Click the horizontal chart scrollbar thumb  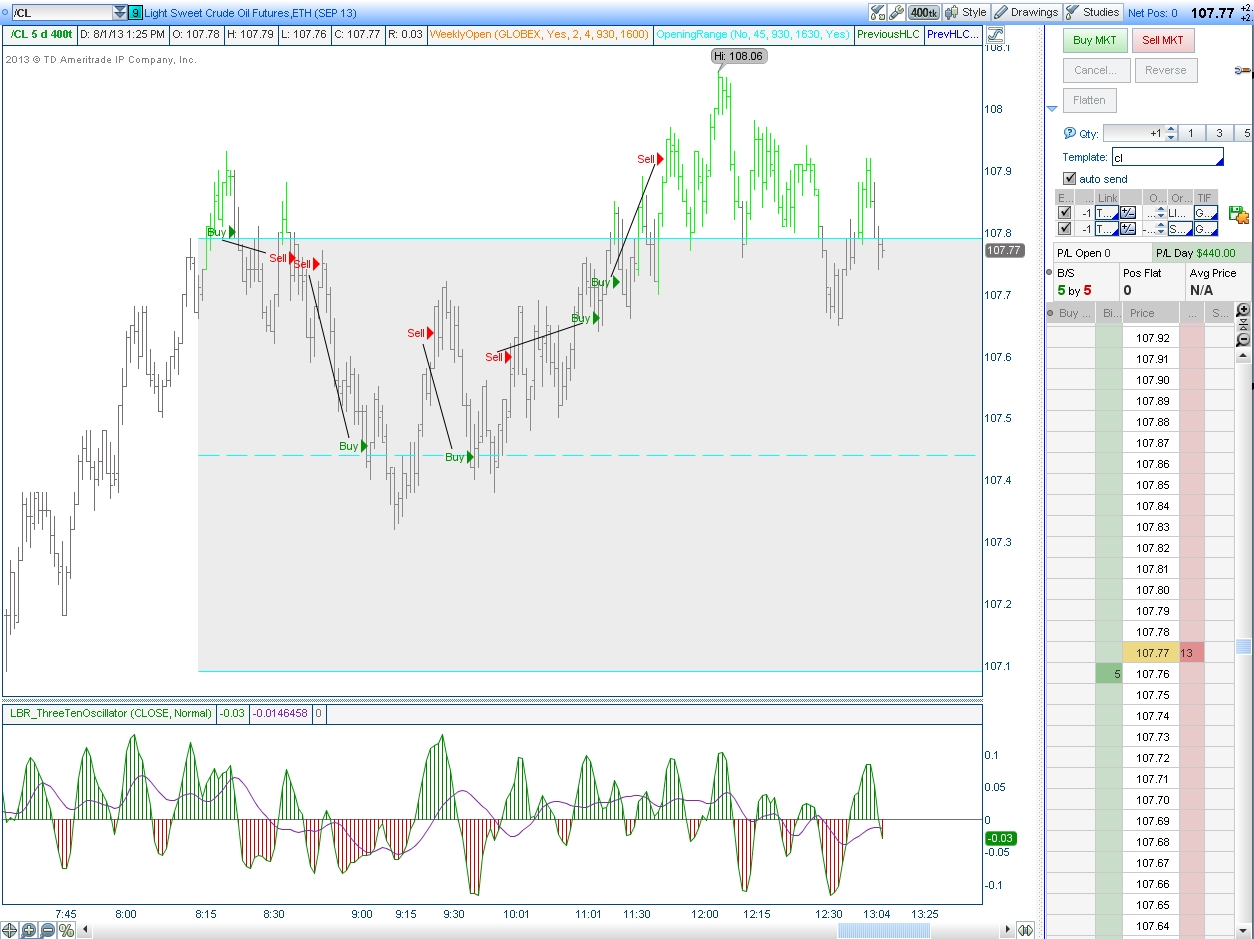coord(884,931)
